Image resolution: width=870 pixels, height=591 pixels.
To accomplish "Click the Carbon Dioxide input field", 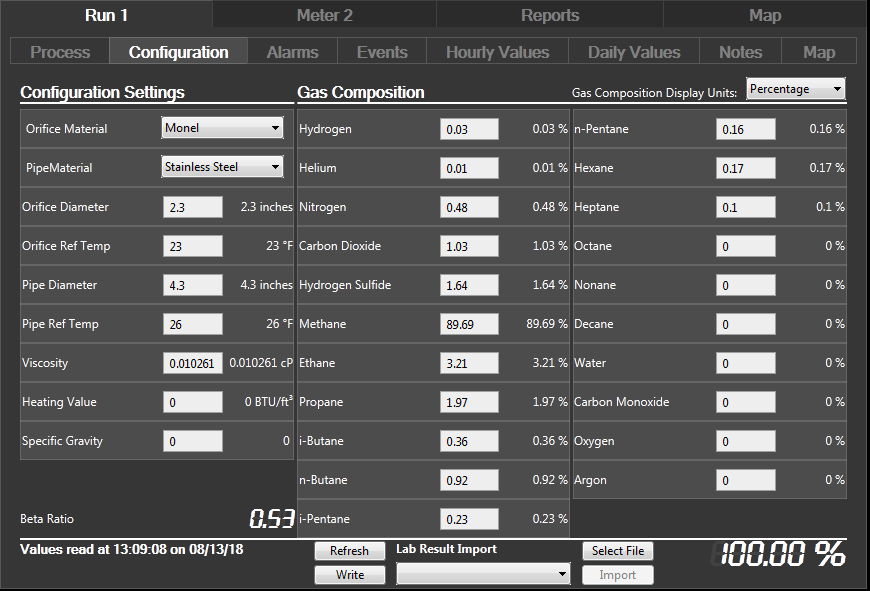I will click(x=469, y=246).
